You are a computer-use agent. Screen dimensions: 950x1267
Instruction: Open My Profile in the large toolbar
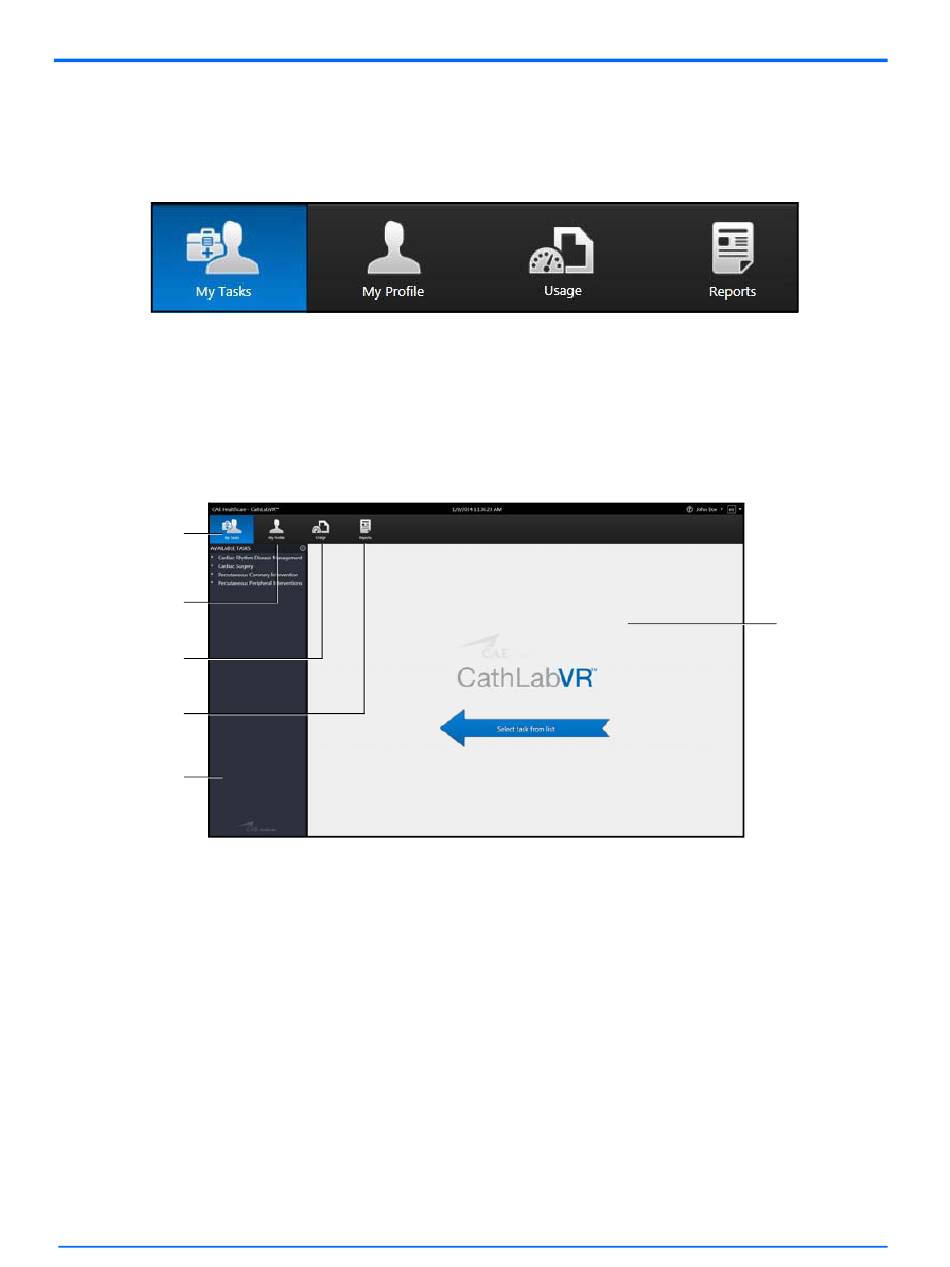click(393, 258)
